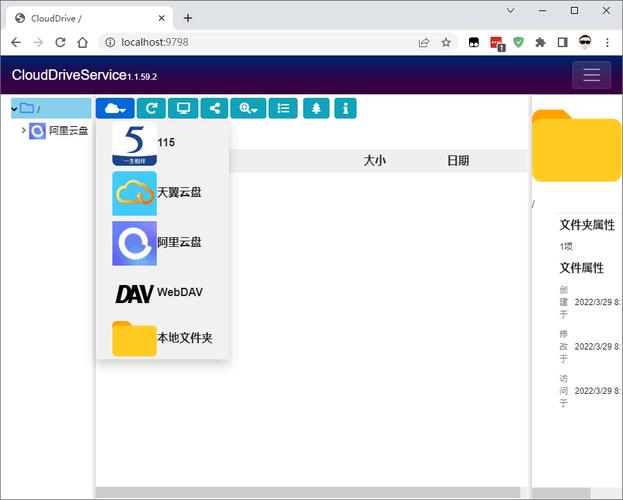
Task: Reload the browser page
Action: point(60,42)
